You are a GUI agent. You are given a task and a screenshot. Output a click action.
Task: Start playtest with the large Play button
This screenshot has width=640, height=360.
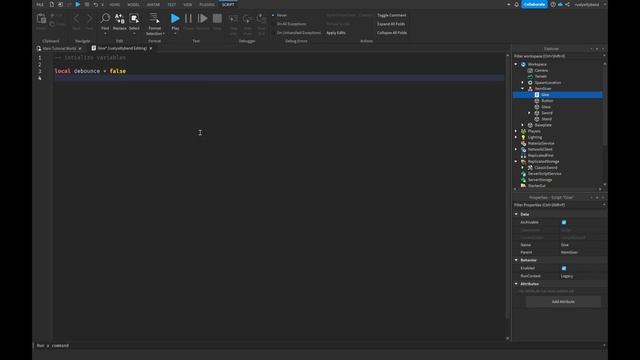coord(175,18)
